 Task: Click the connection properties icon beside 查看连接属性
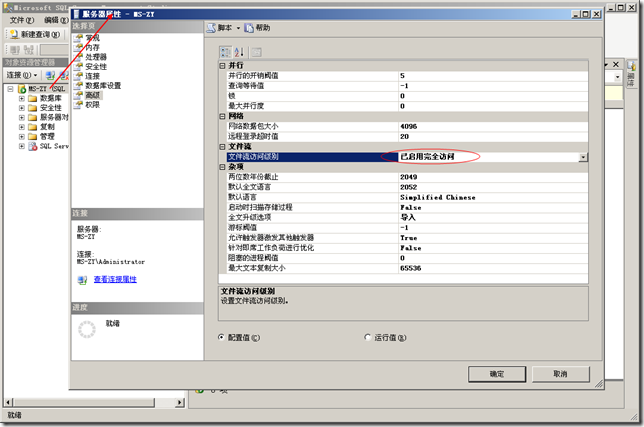83,280
